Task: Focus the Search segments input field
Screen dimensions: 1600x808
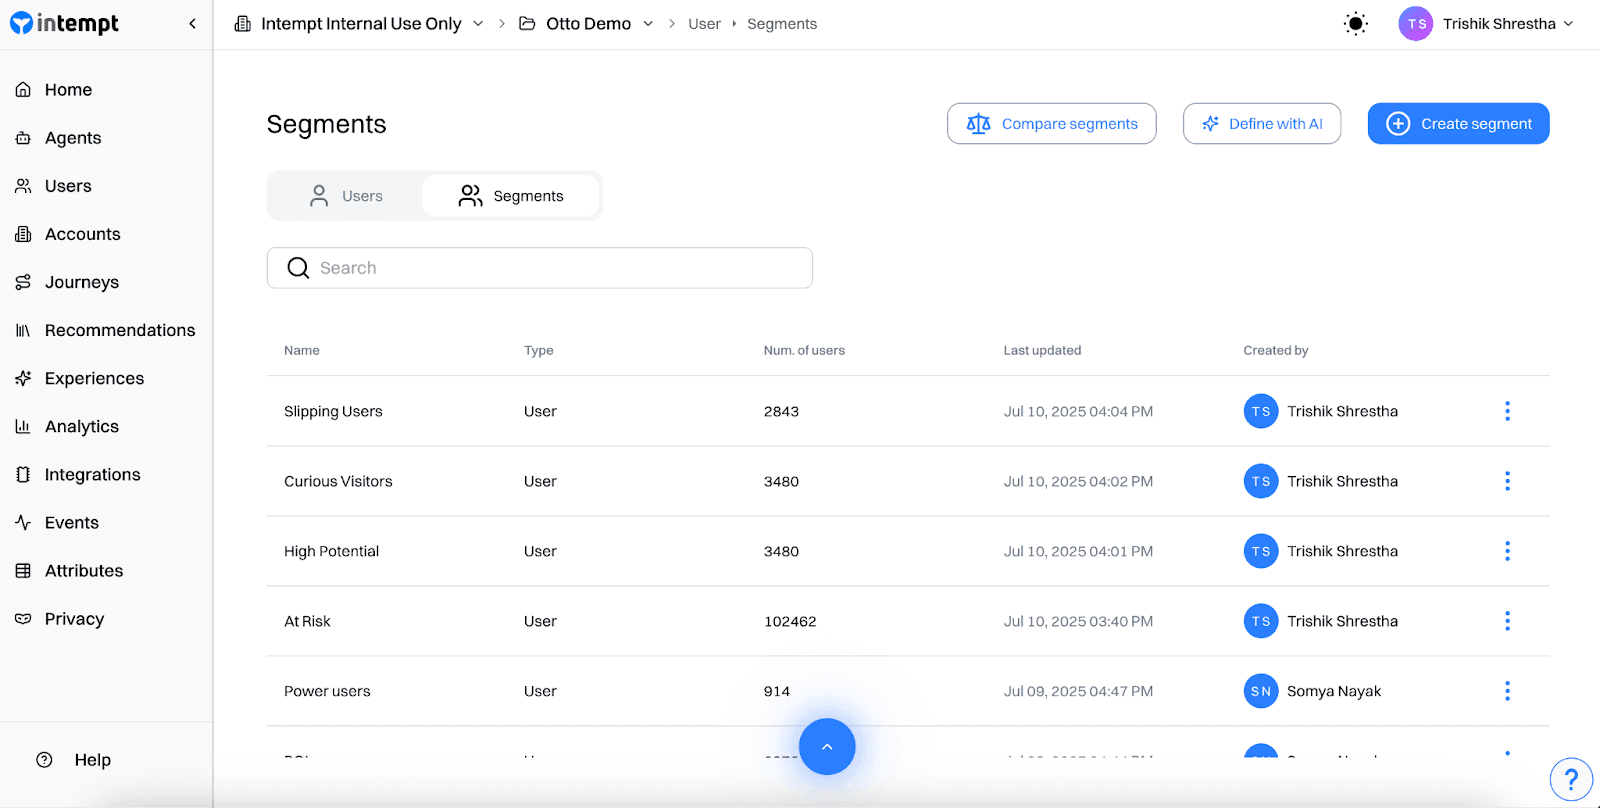Action: point(540,268)
